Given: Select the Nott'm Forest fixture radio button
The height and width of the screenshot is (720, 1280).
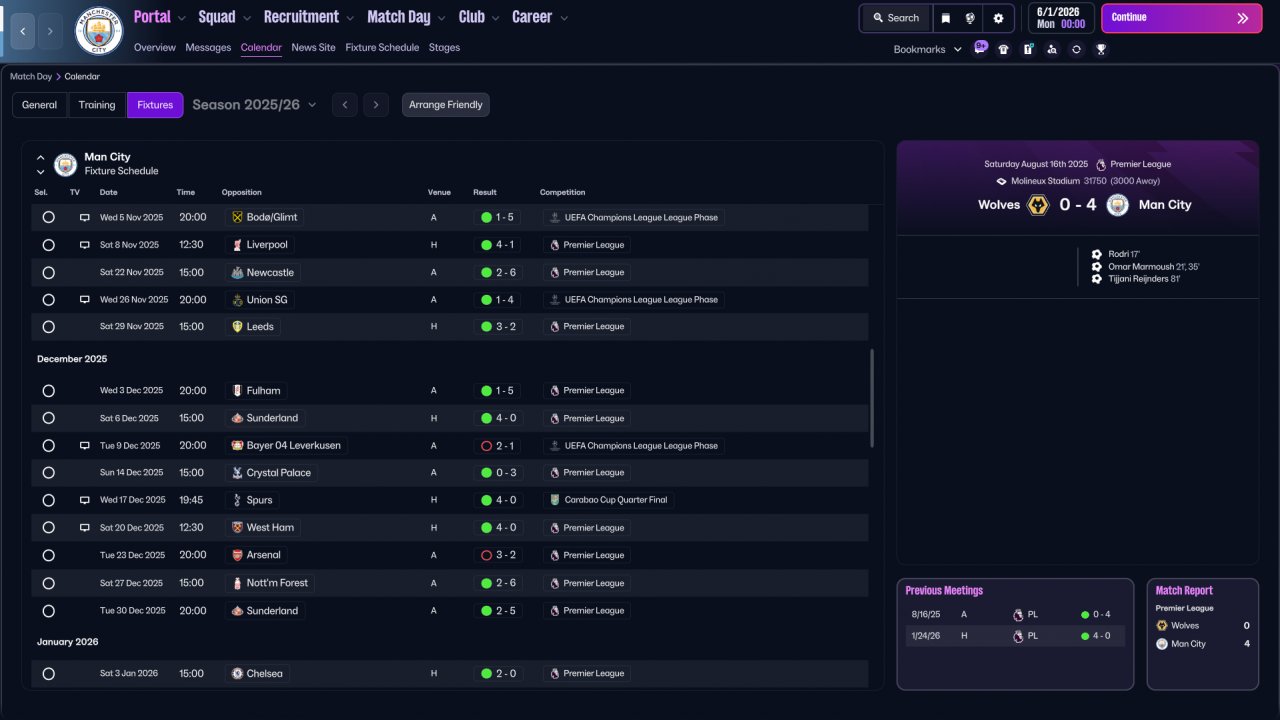Looking at the screenshot, I should (48, 583).
